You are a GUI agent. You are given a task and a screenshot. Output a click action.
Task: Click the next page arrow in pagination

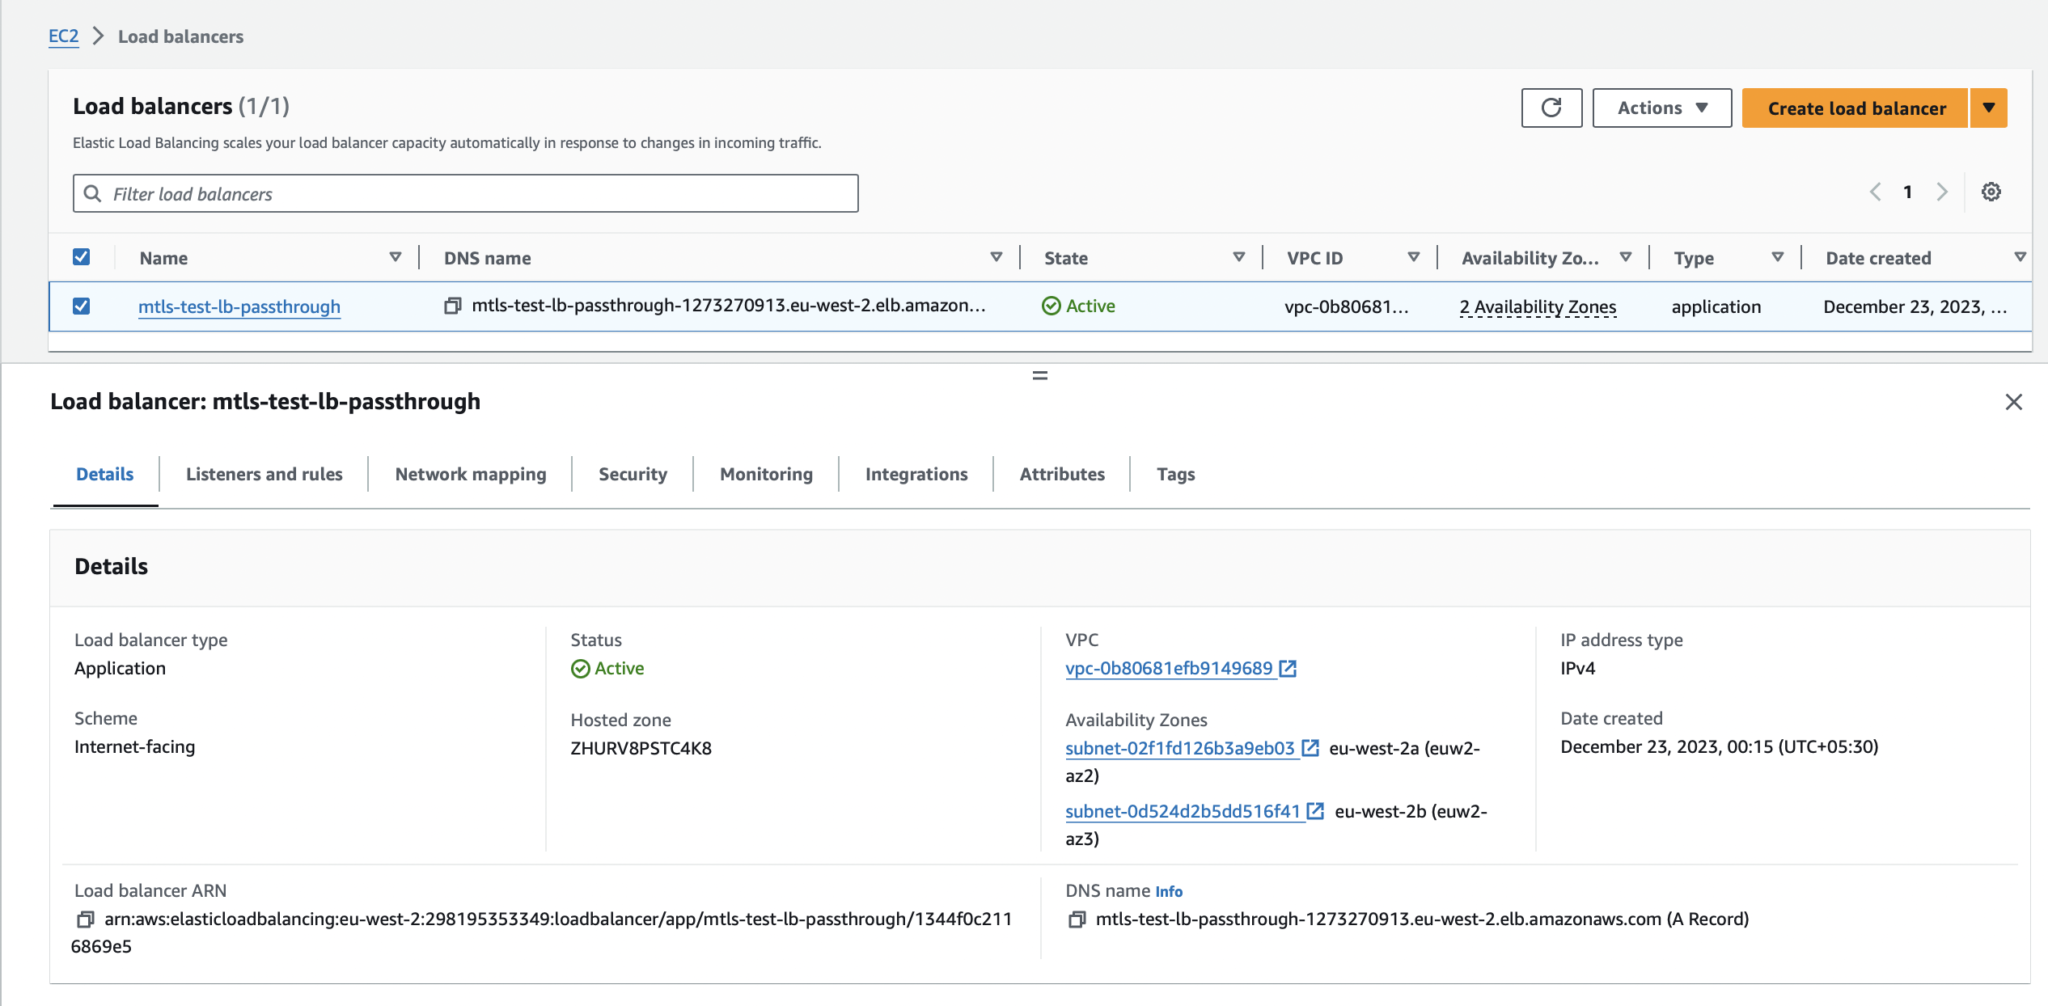pos(1943,191)
